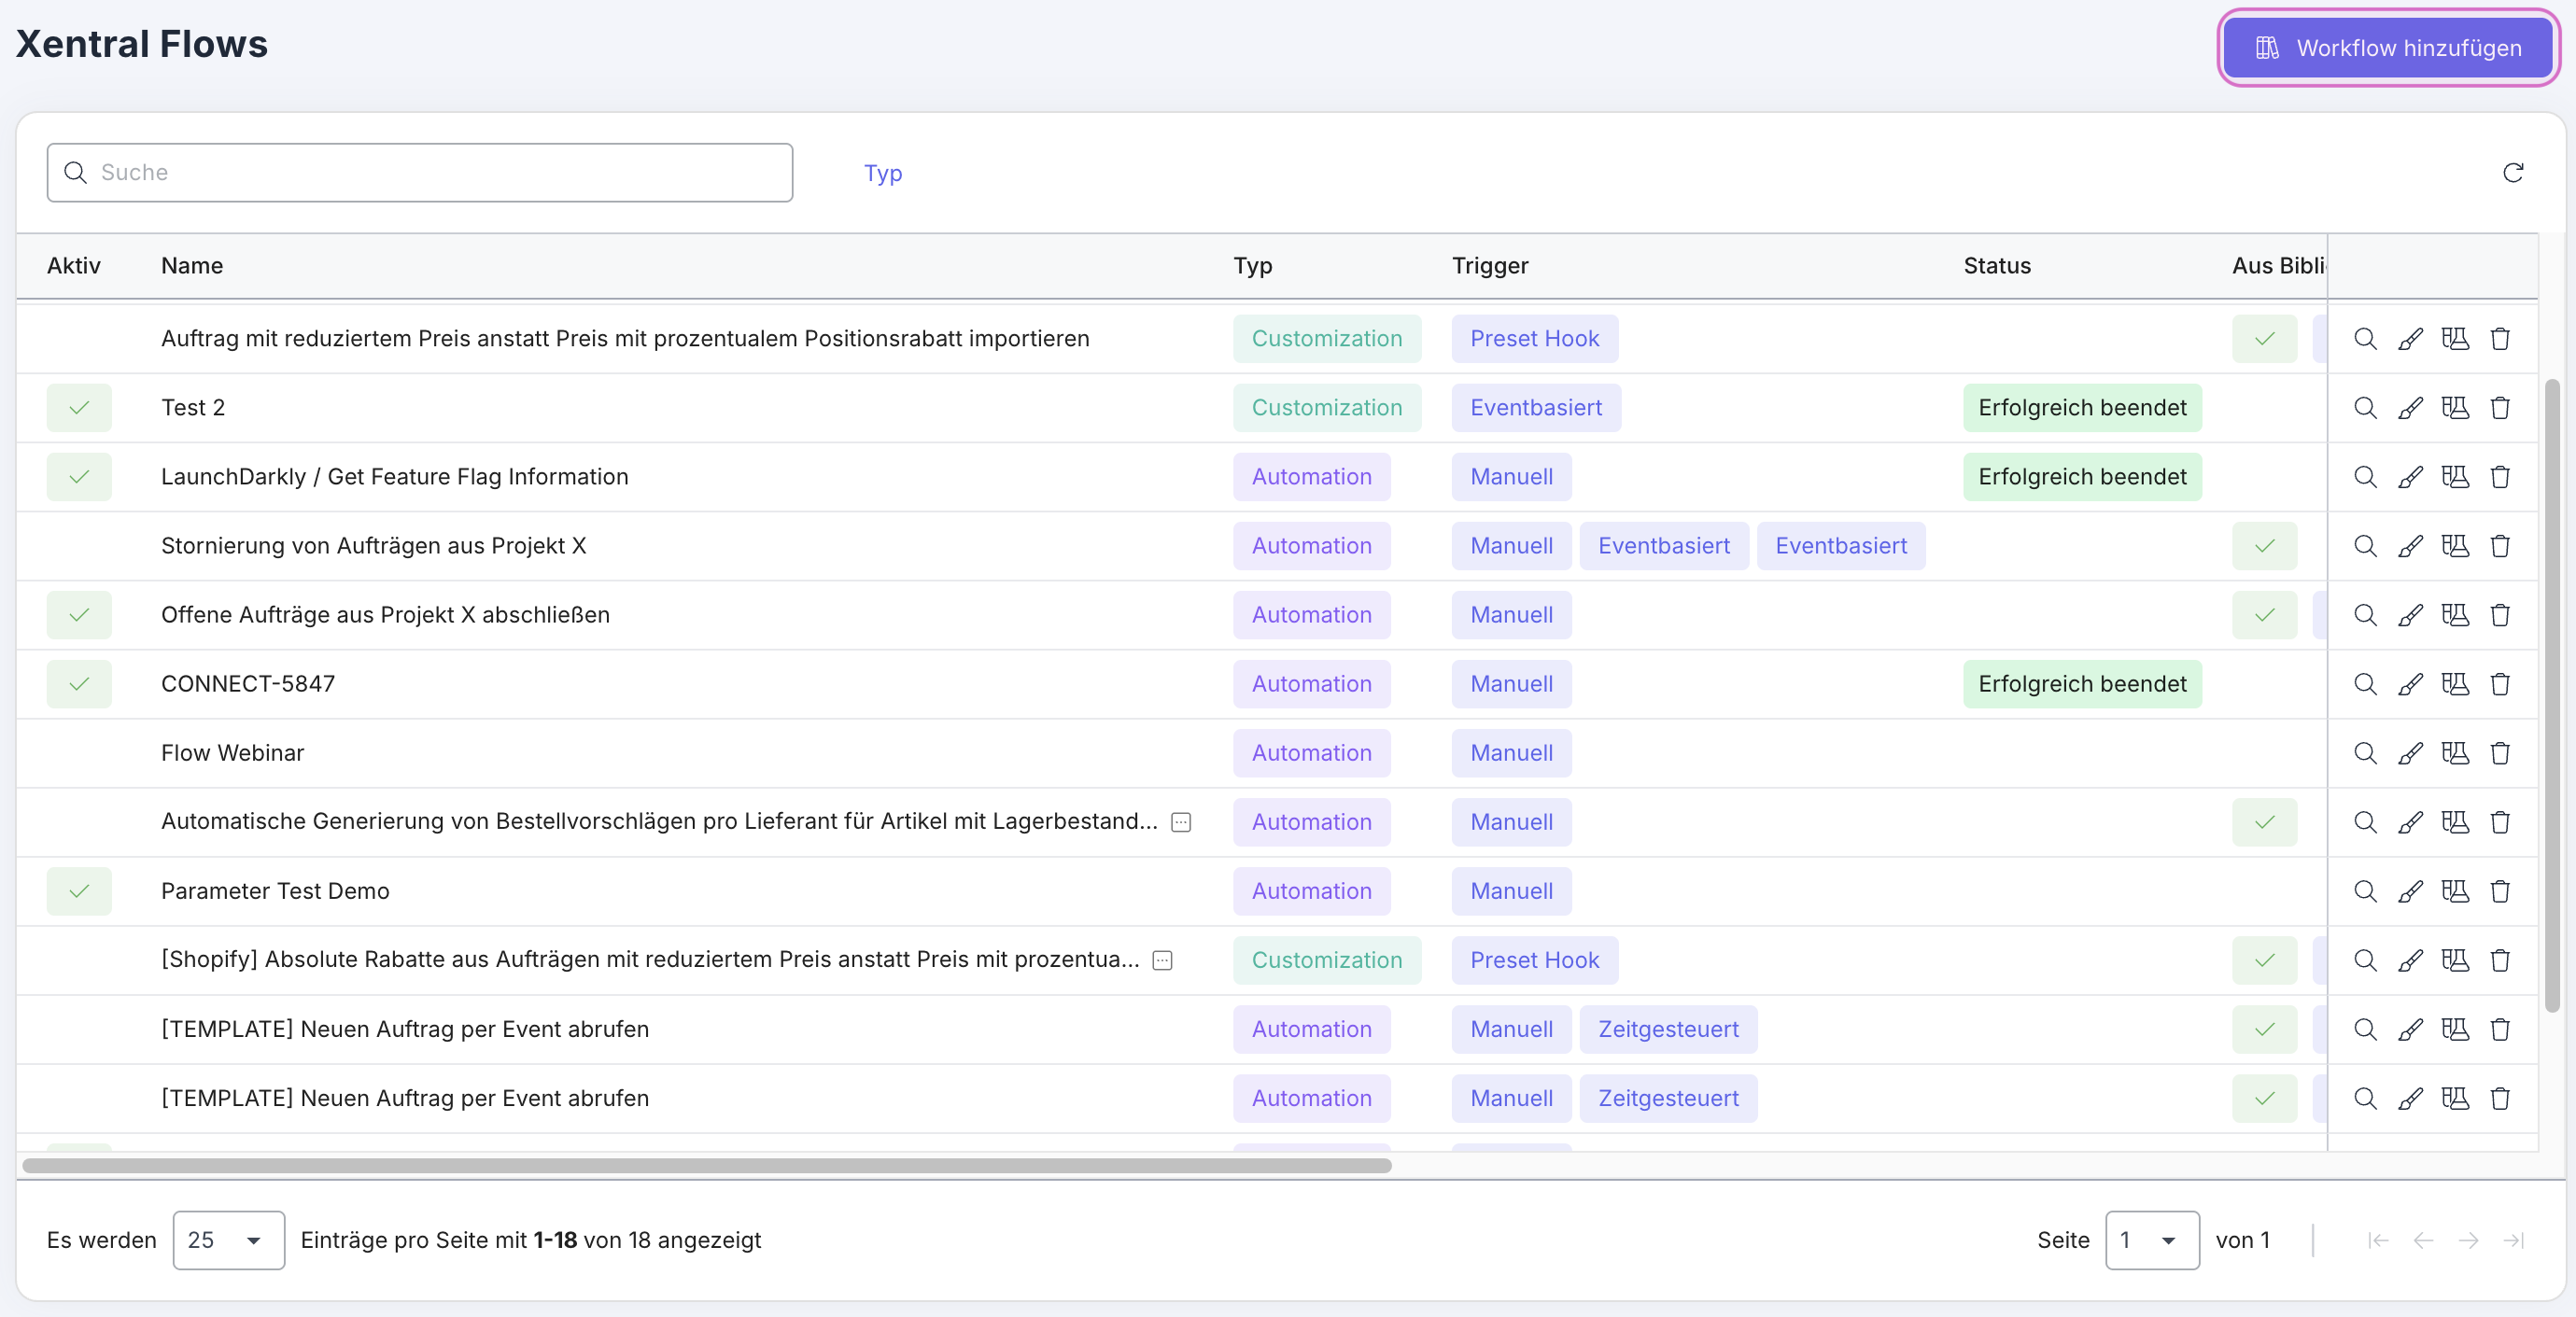Open library icon for Test 2 row

coord(2455,408)
